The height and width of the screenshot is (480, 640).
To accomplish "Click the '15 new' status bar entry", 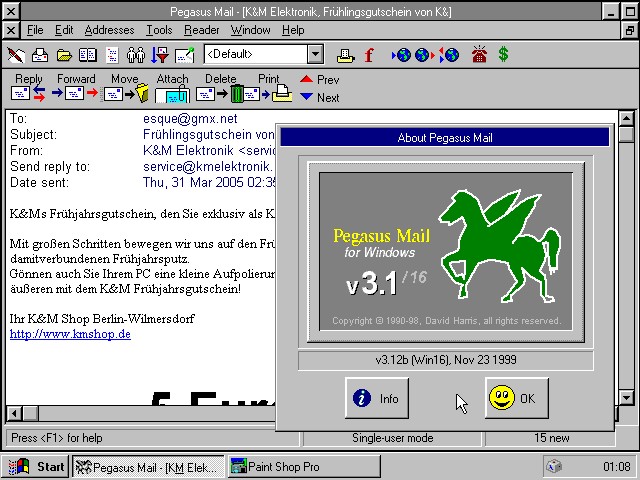I will (x=551, y=438).
